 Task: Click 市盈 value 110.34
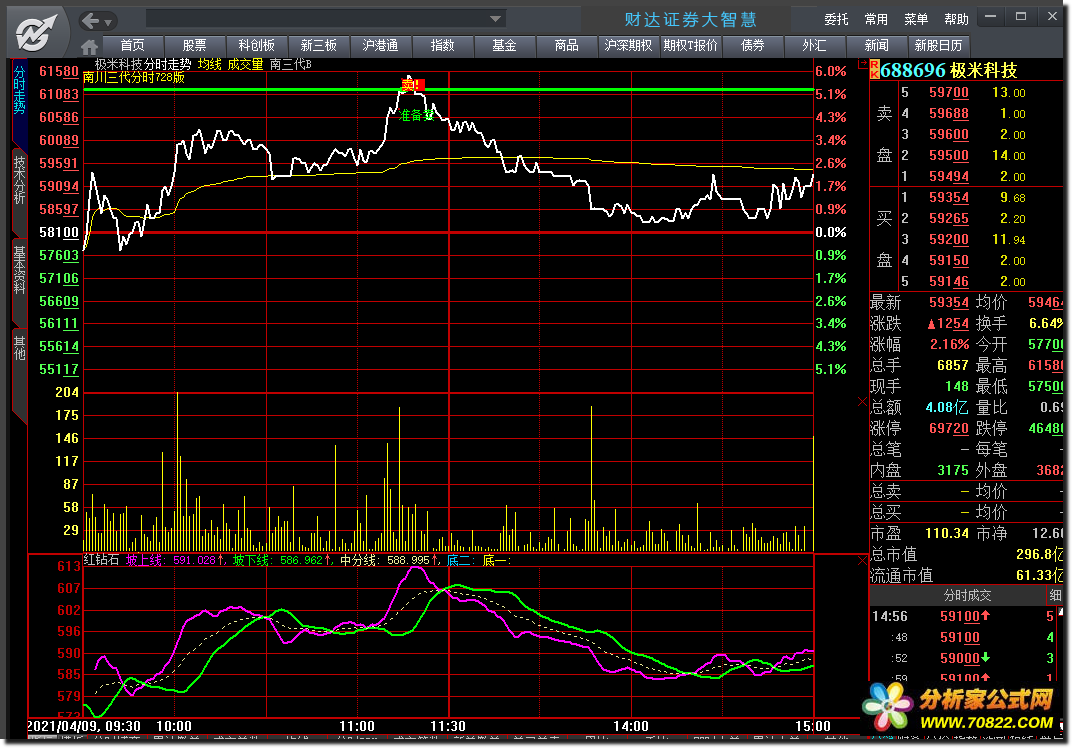coord(947,533)
